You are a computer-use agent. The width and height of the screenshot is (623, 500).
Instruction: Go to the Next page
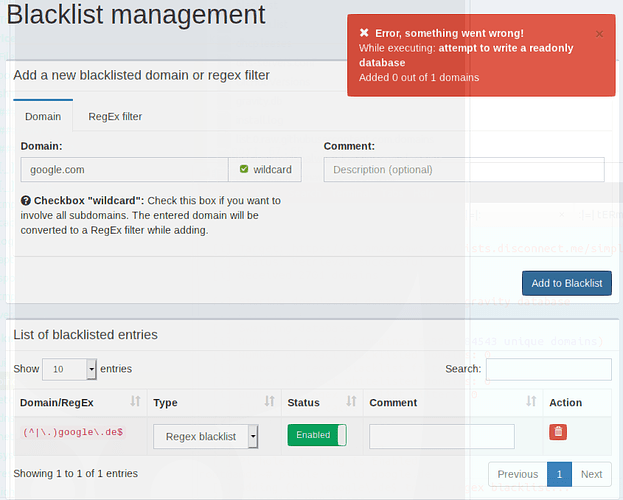(x=591, y=474)
